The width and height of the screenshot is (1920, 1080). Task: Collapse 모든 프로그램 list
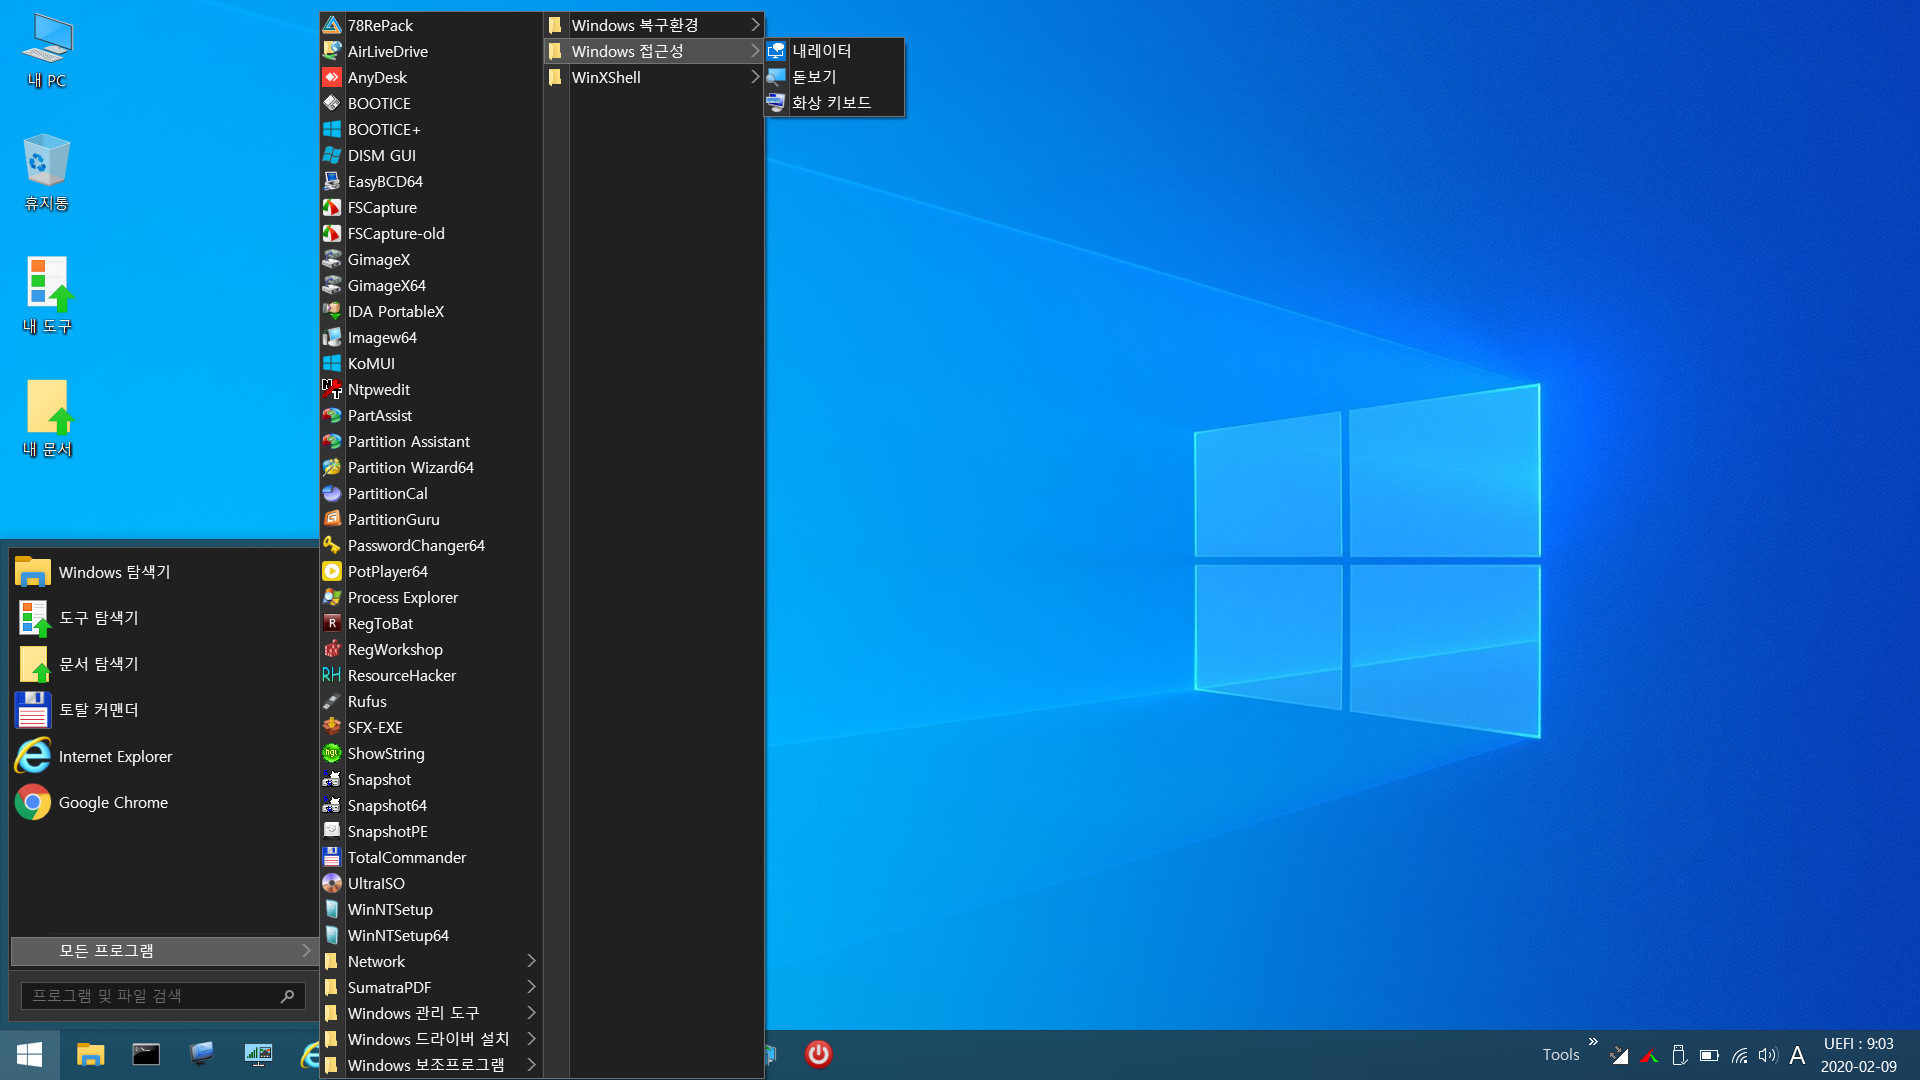pyautogui.click(x=164, y=950)
